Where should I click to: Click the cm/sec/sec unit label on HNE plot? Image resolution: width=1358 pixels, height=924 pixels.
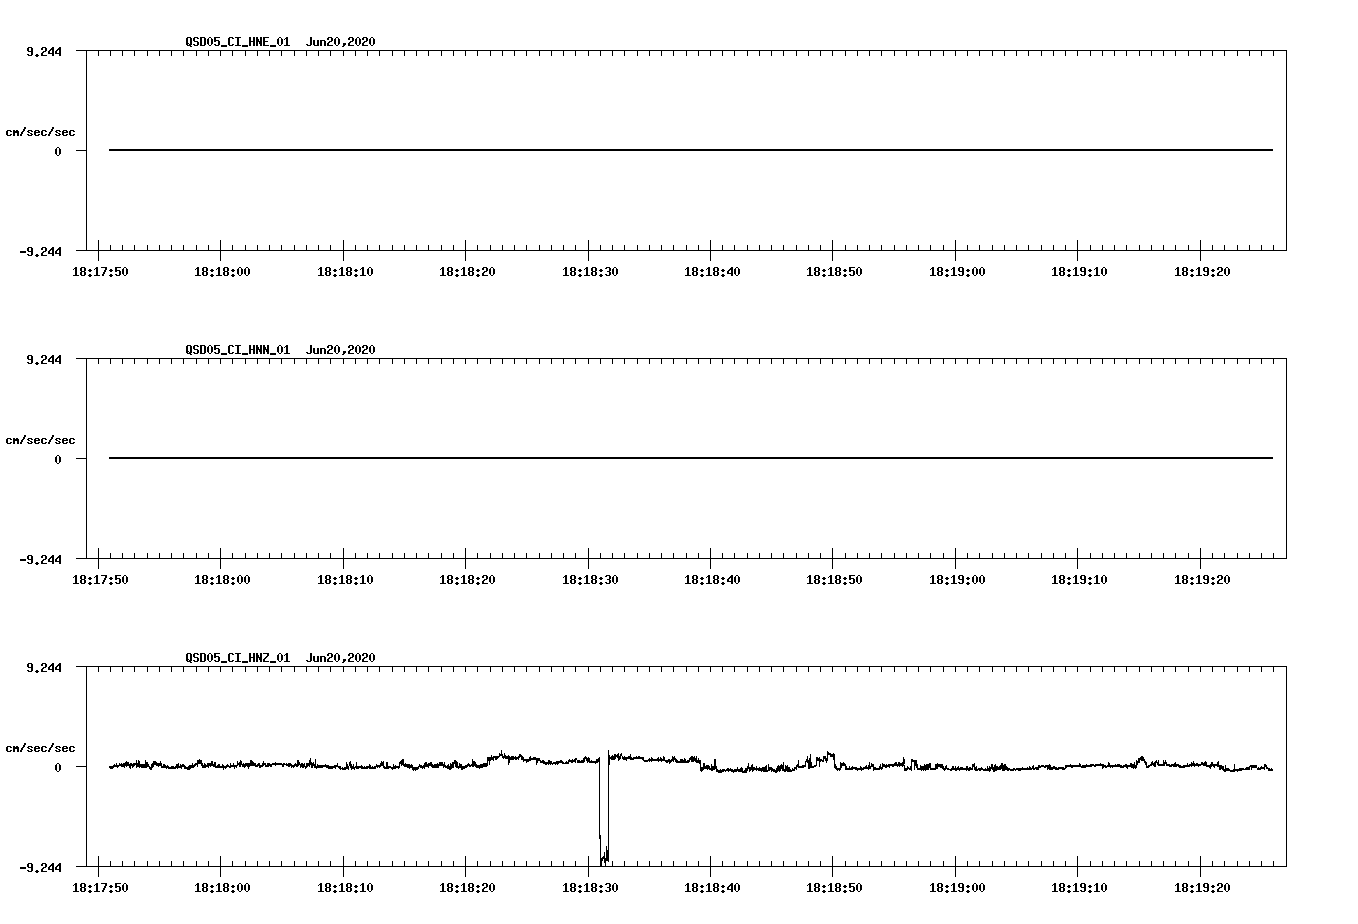pyautogui.click(x=40, y=132)
